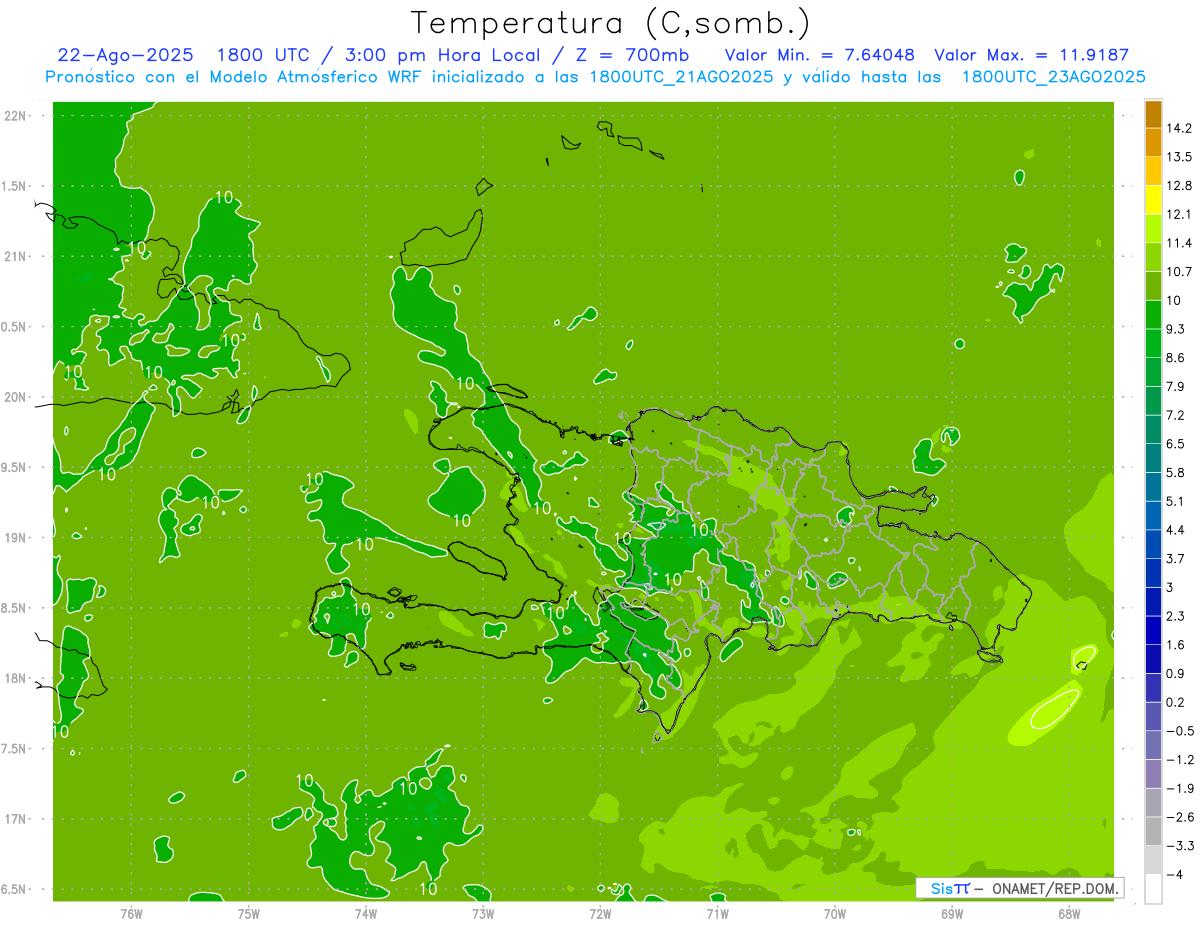Click the latitude label "20N"
The width and height of the screenshot is (1200, 927).
(14, 397)
